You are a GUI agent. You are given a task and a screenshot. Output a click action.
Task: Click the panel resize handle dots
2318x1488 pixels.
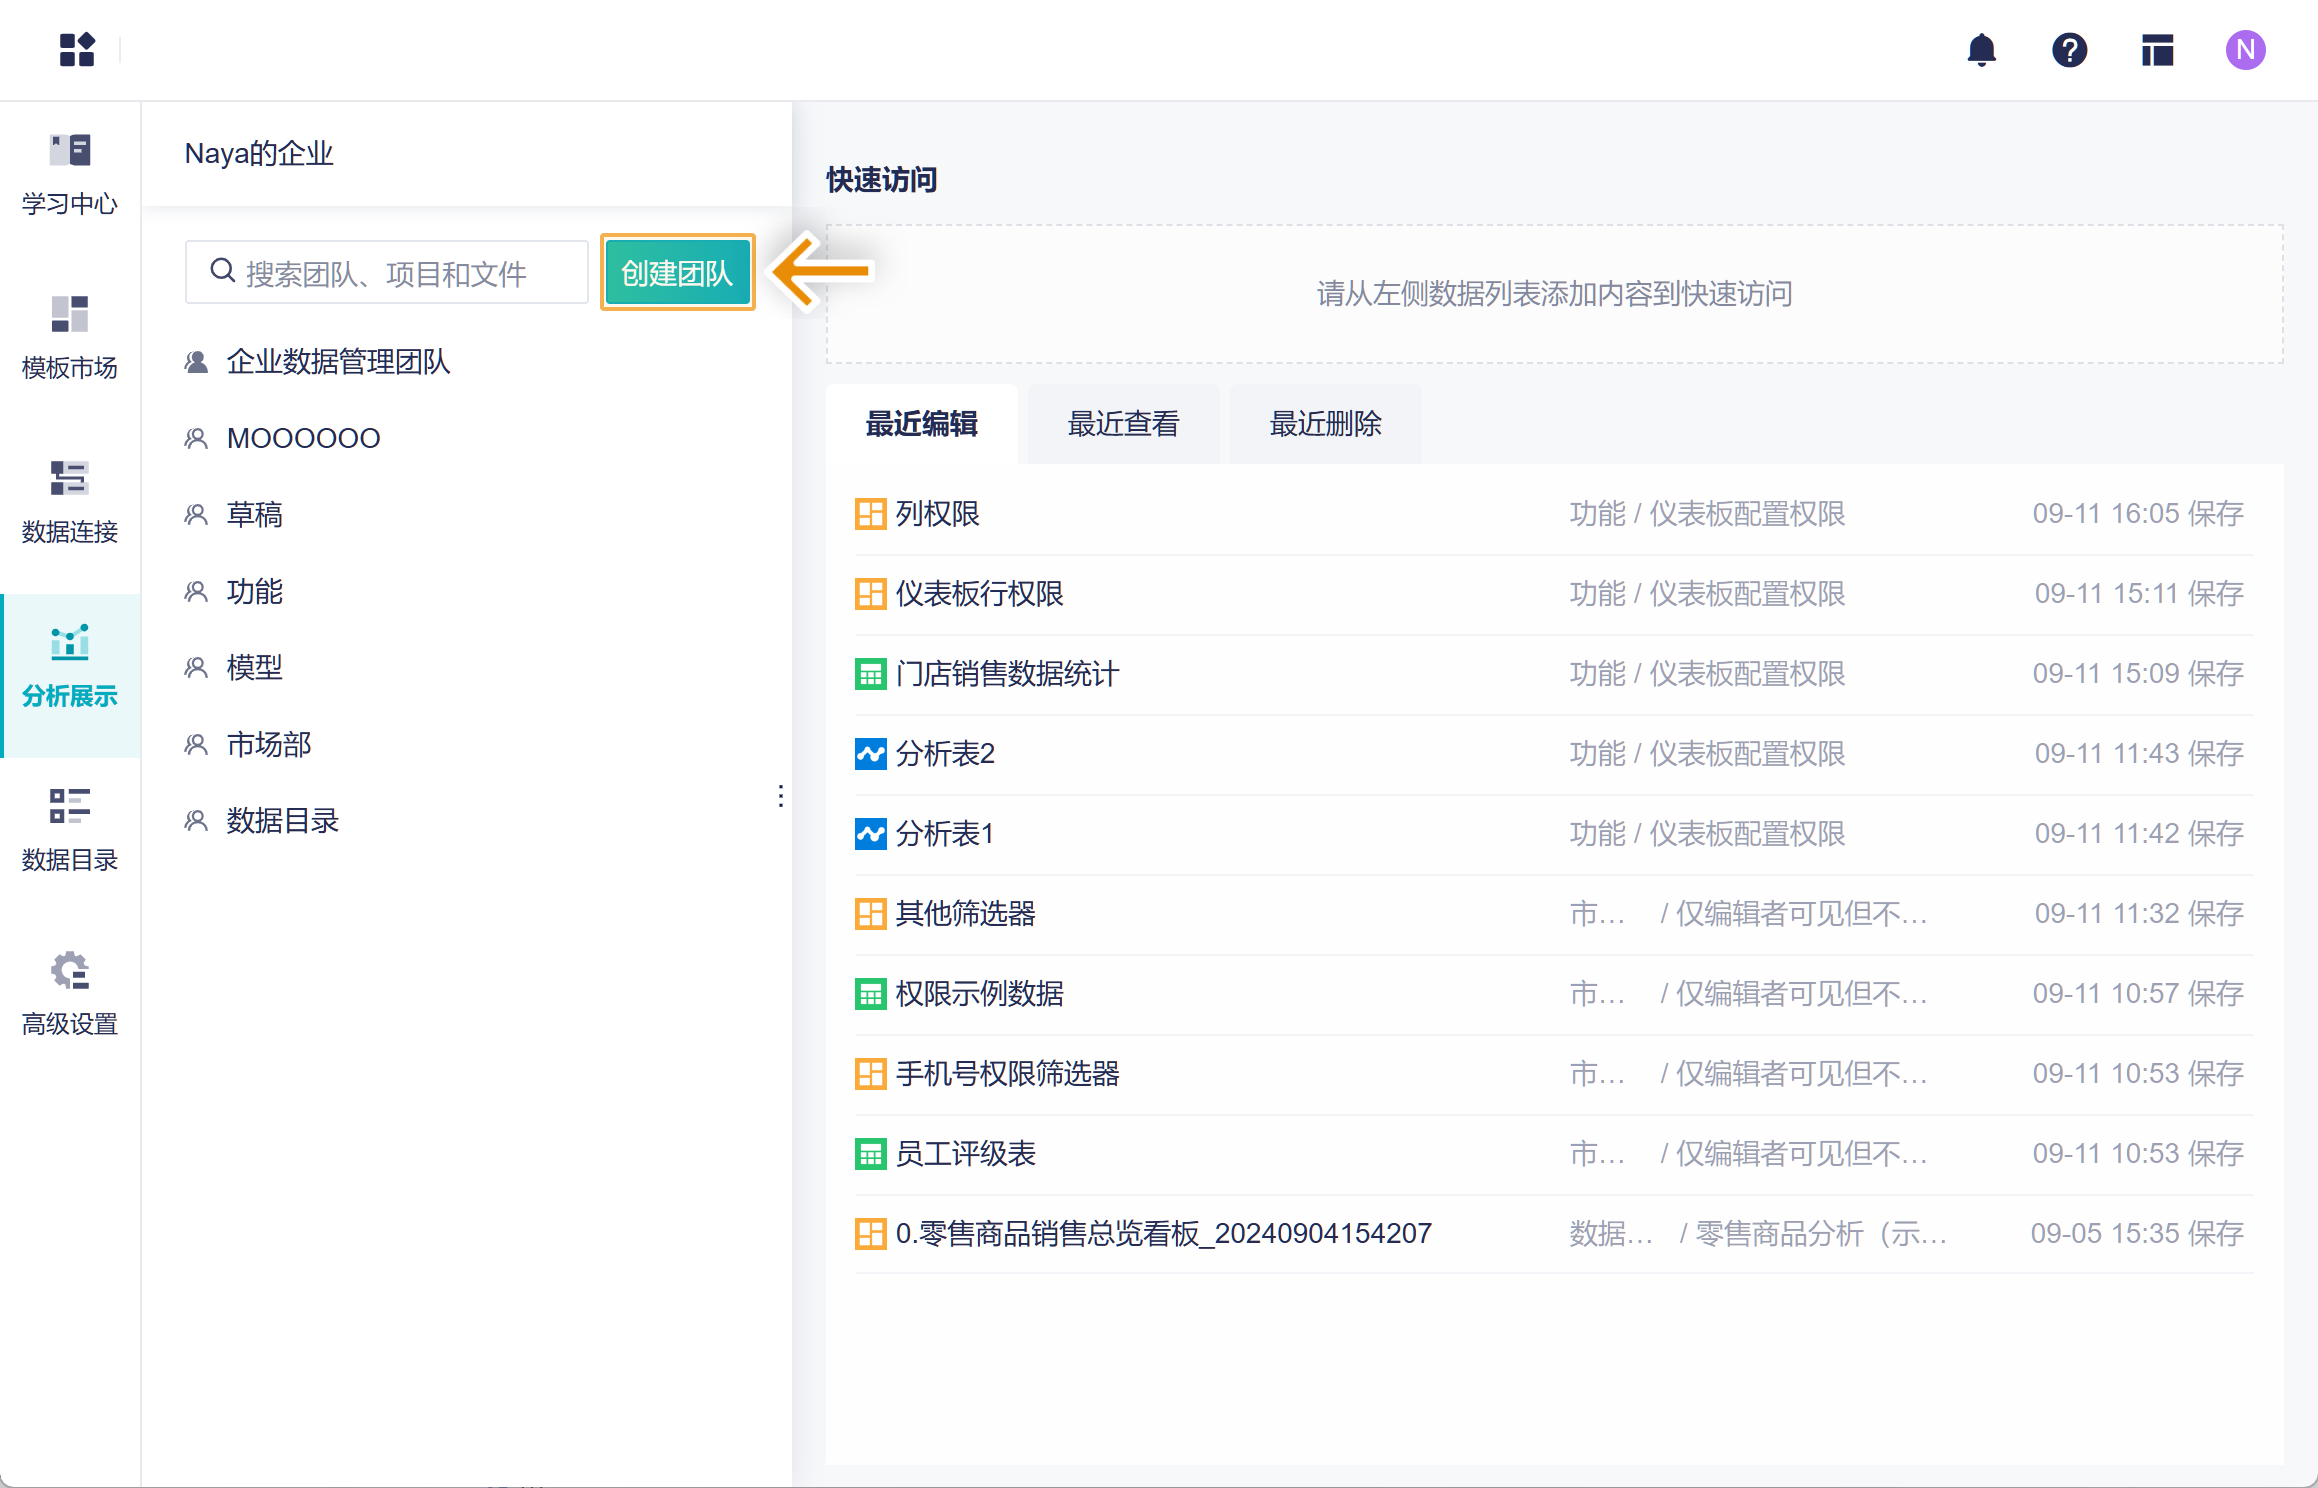(781, 796)
